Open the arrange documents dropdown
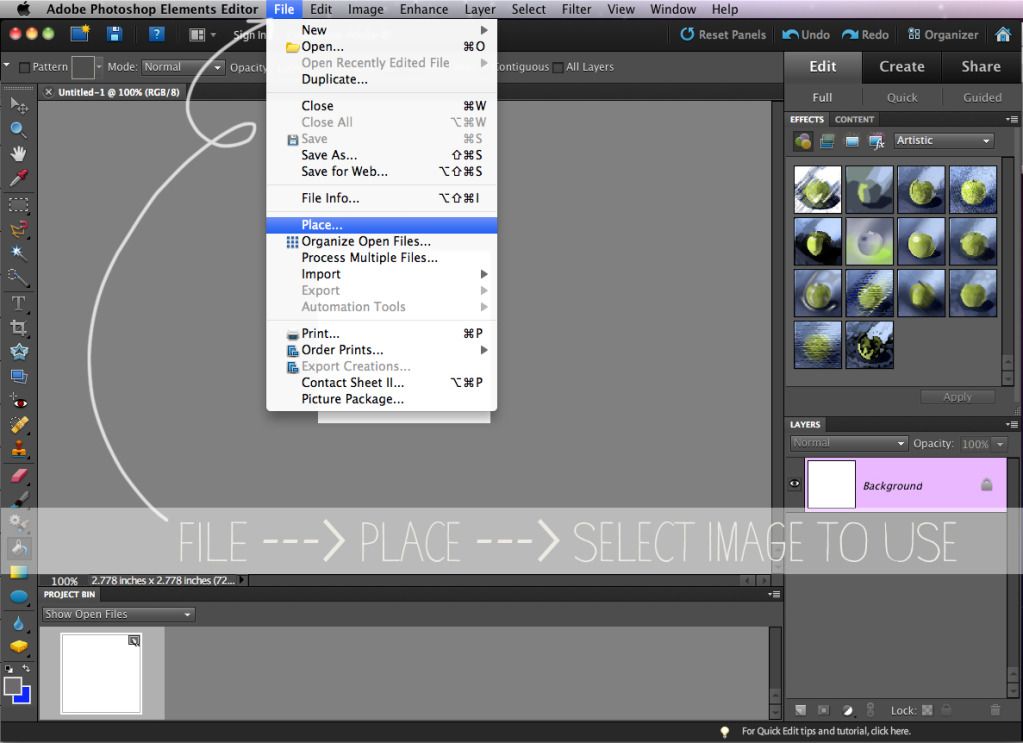This screenshot has width=1023, height=743. click(202, 35)
